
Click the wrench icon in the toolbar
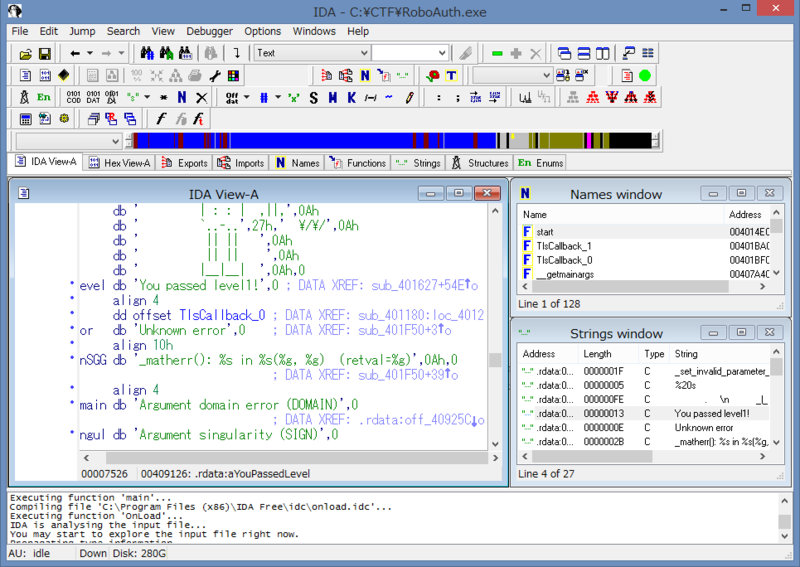[215, 76]
